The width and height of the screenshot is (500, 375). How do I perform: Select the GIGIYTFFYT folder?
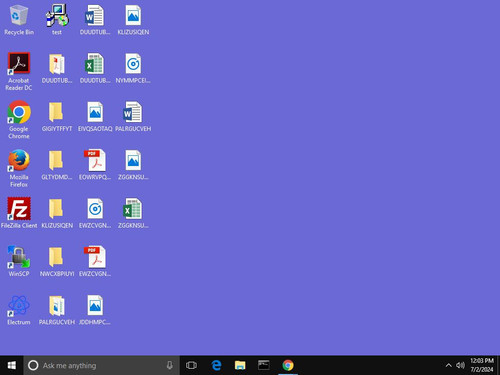point(57,117)
